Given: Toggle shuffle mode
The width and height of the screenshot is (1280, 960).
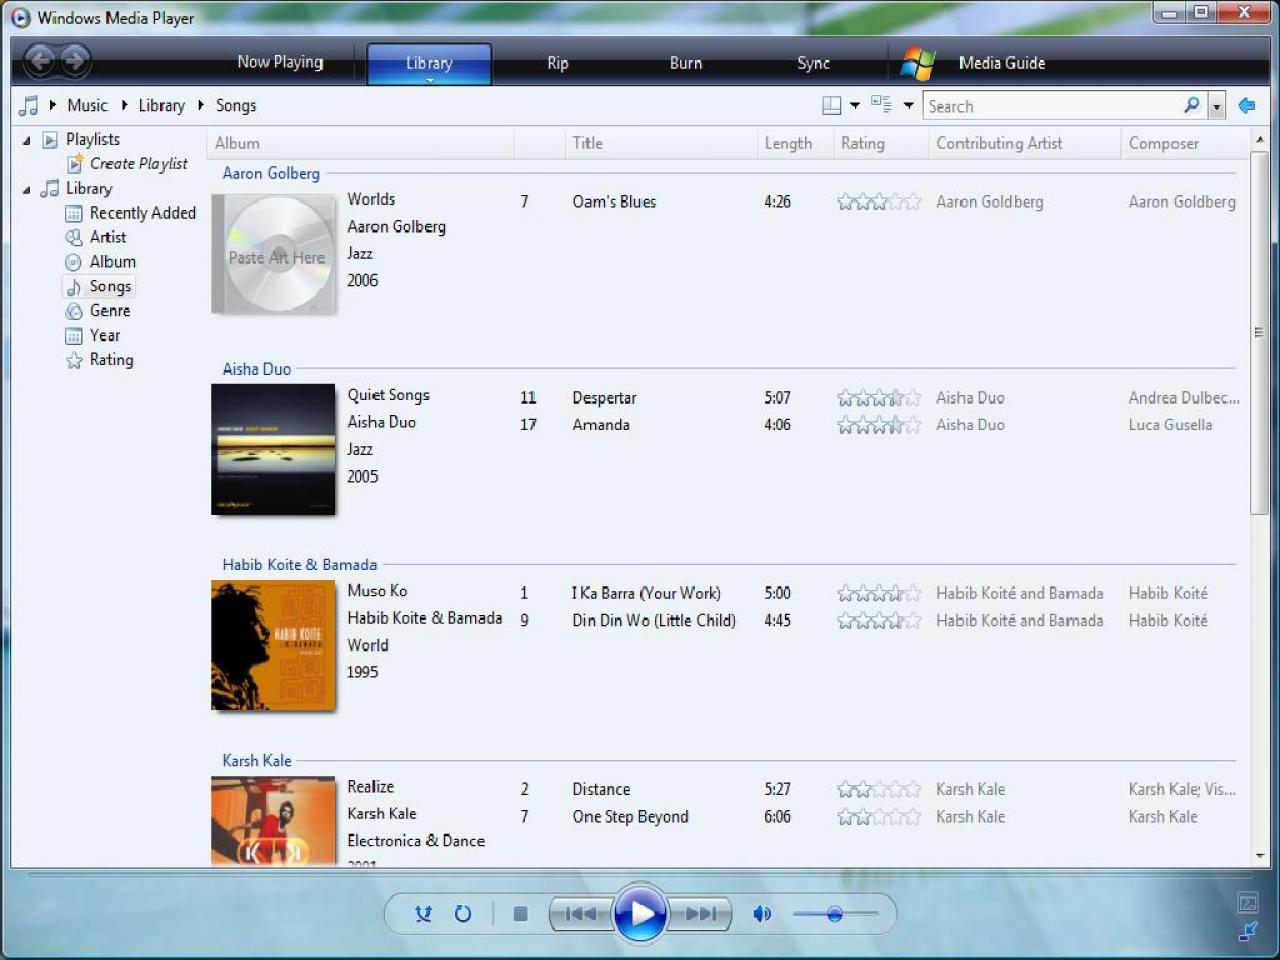Looking at the screenshot, I should point(424,913).
